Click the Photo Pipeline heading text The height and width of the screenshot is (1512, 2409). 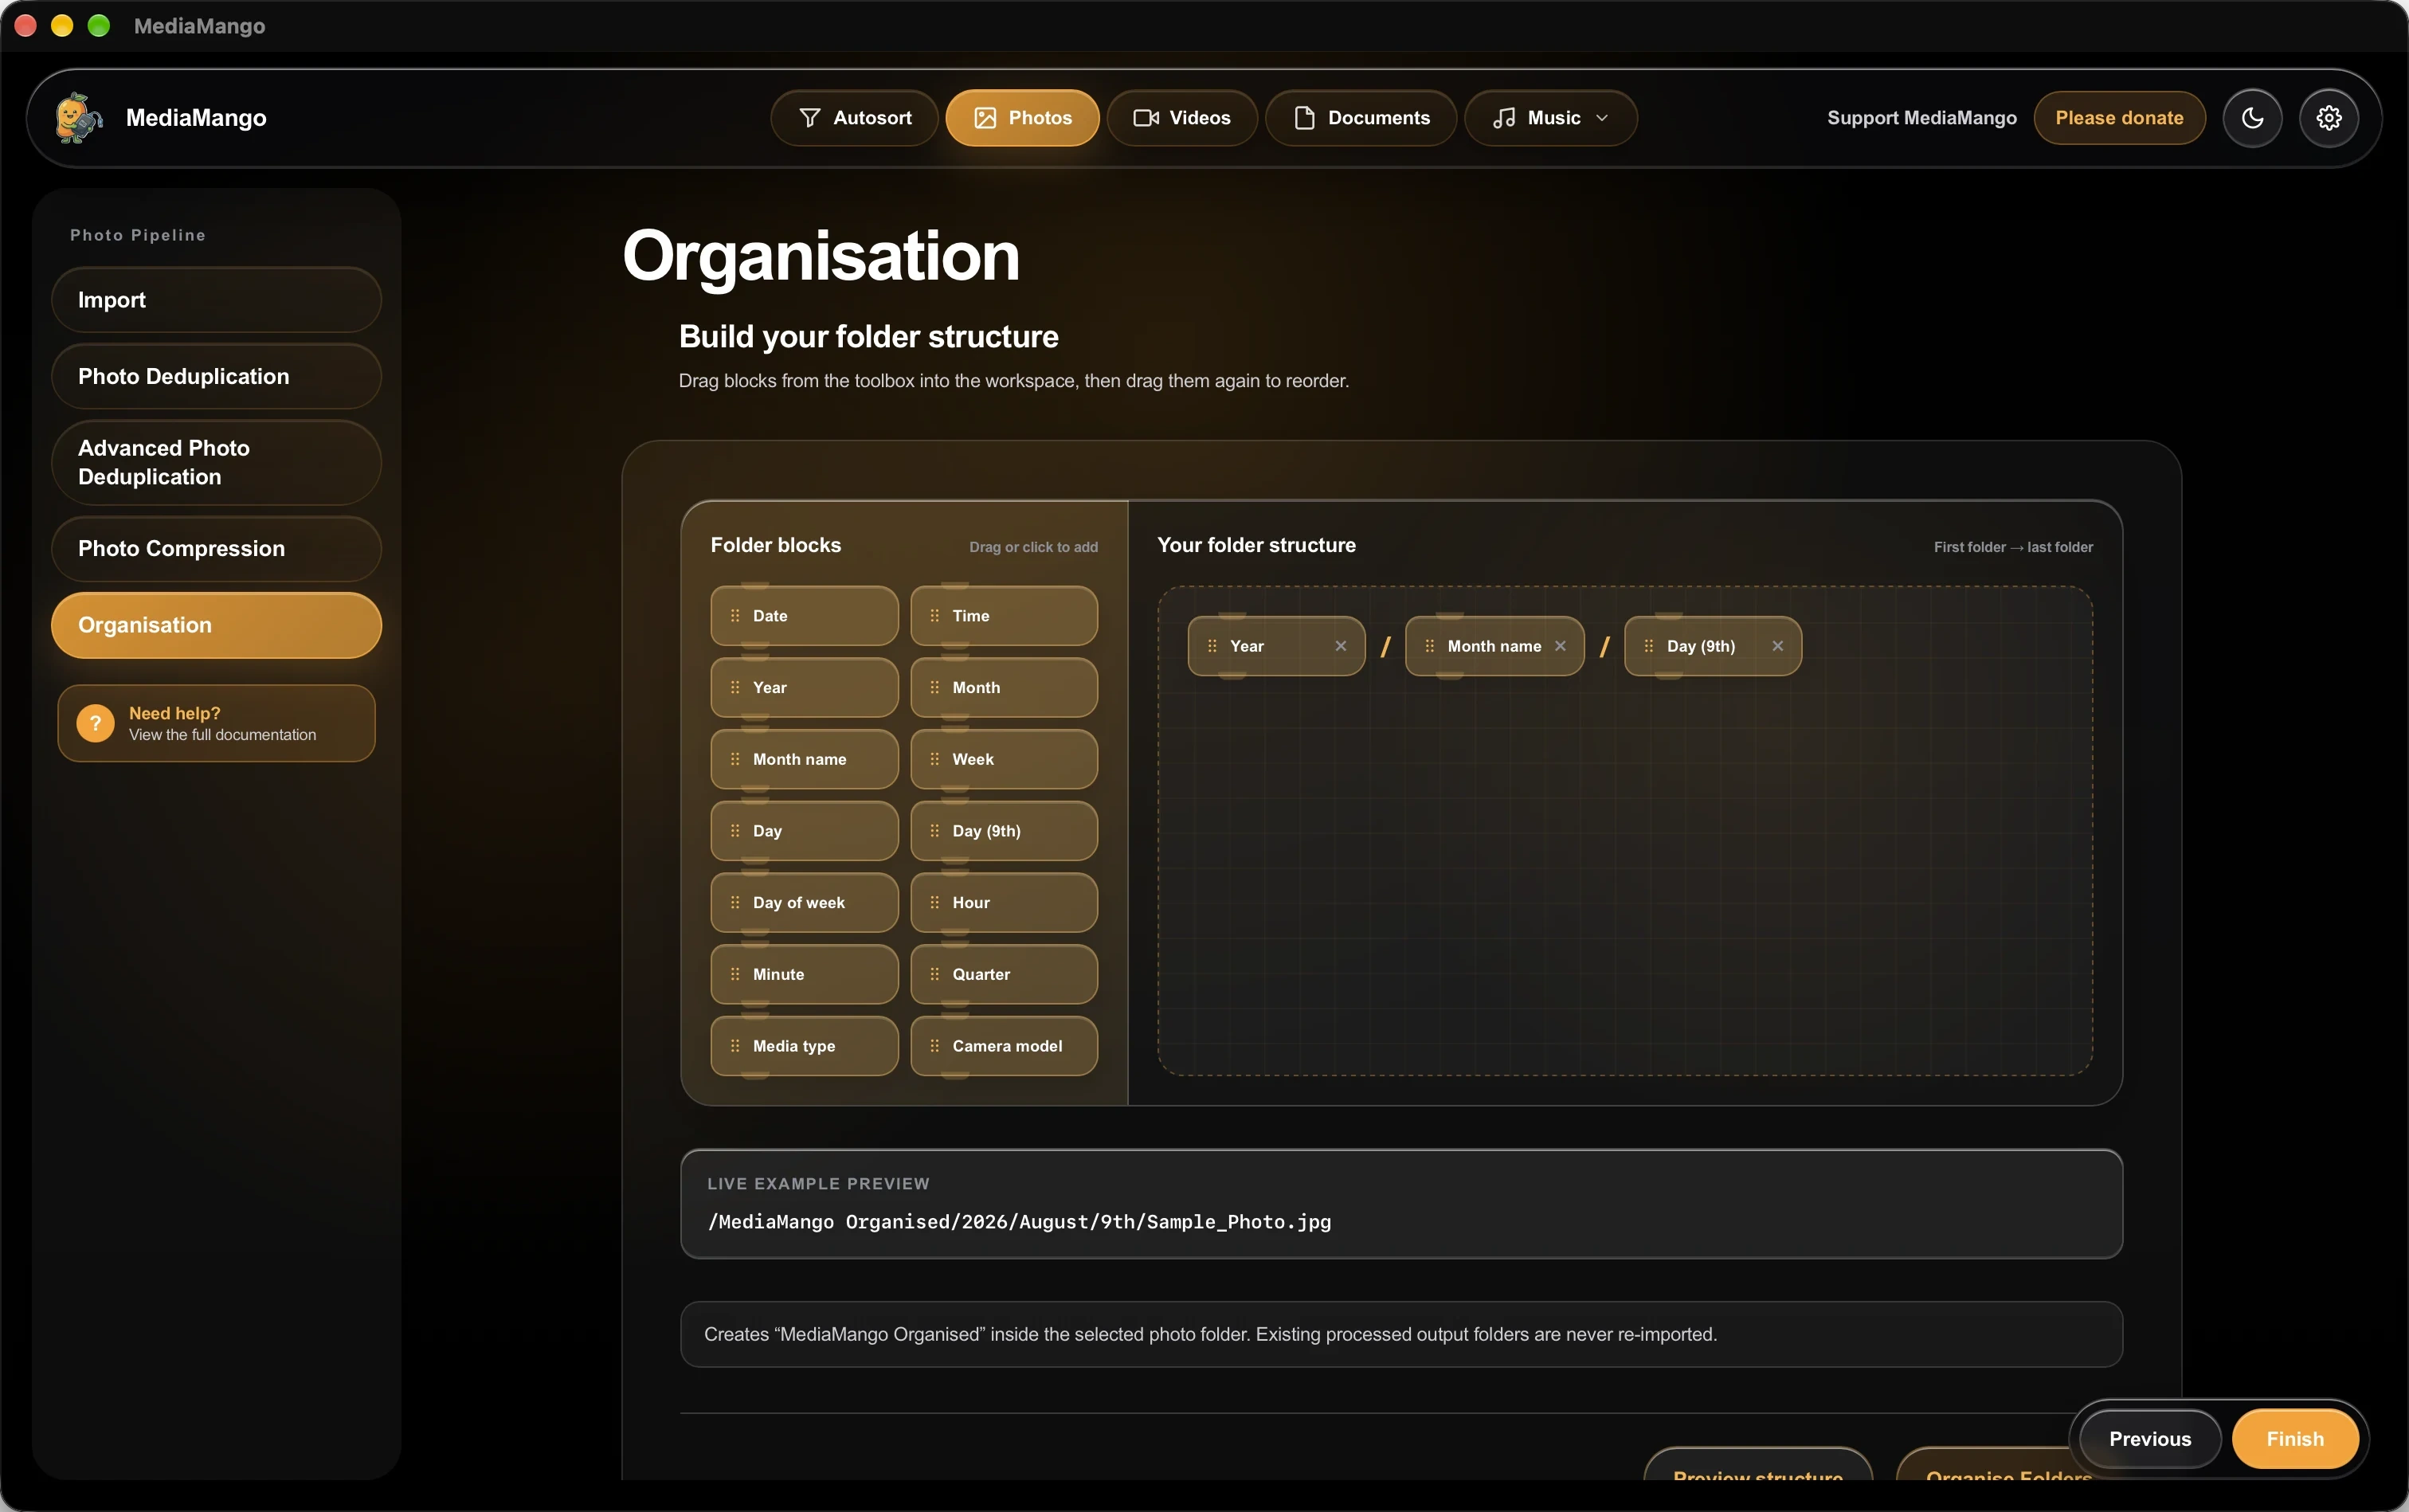(138, 235)
